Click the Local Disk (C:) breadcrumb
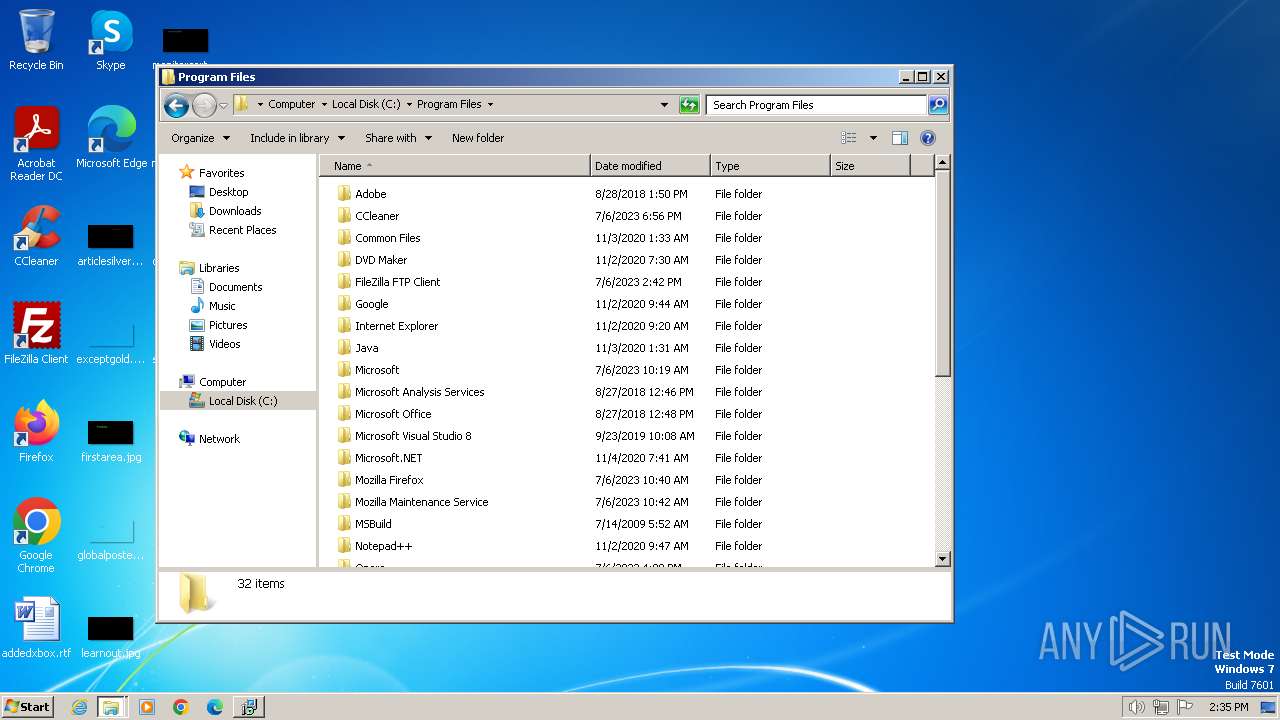Image resolution: width=1280 pixels, height=720 pixels. [x=366, y=104]
